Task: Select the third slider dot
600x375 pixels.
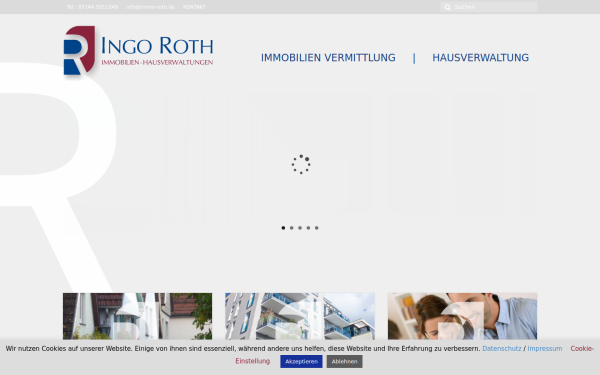Action: (x=300, y=228)
